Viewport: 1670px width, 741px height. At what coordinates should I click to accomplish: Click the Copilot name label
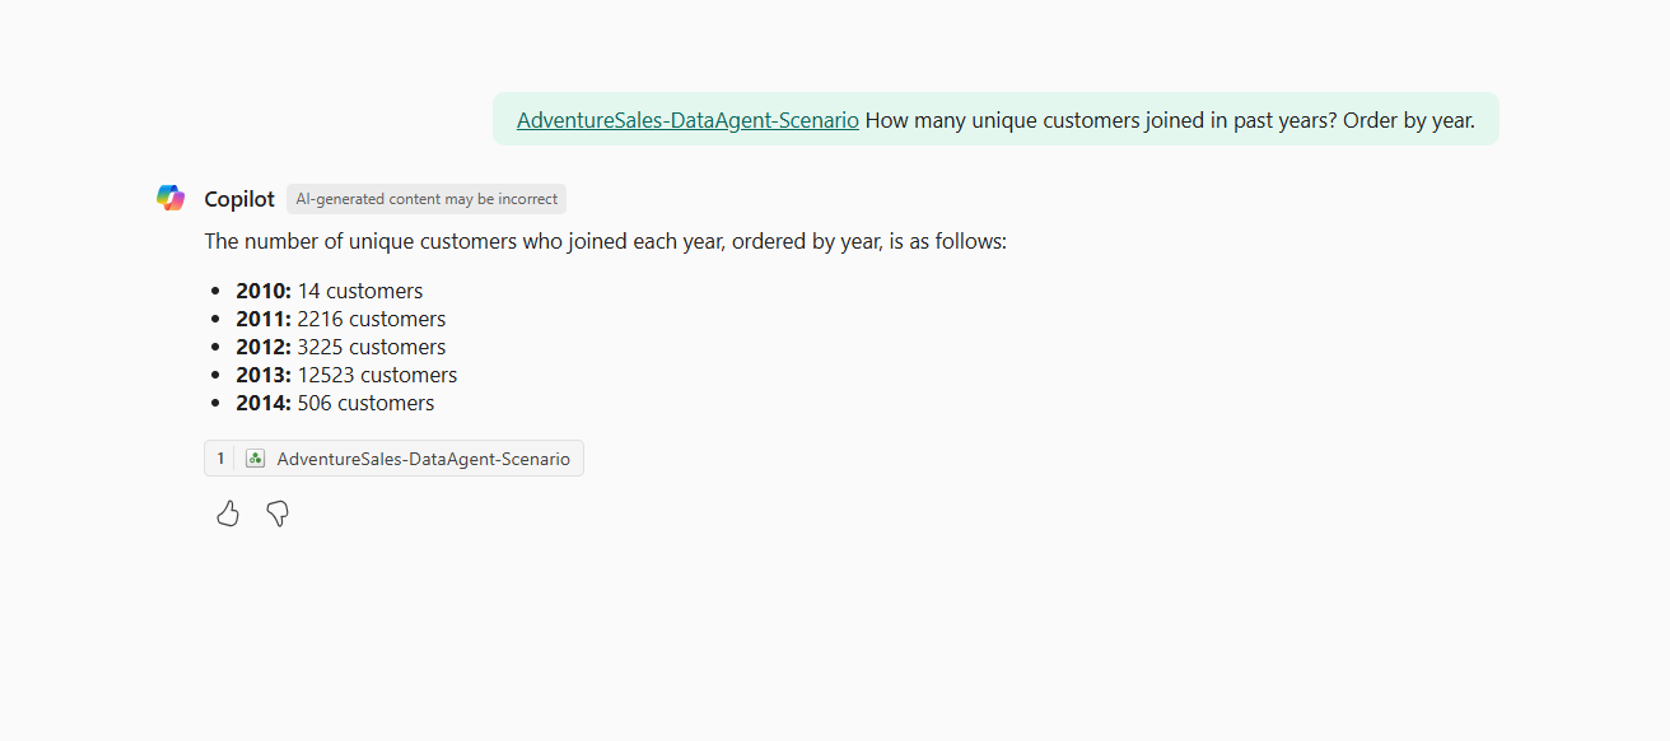click(239, 199)
